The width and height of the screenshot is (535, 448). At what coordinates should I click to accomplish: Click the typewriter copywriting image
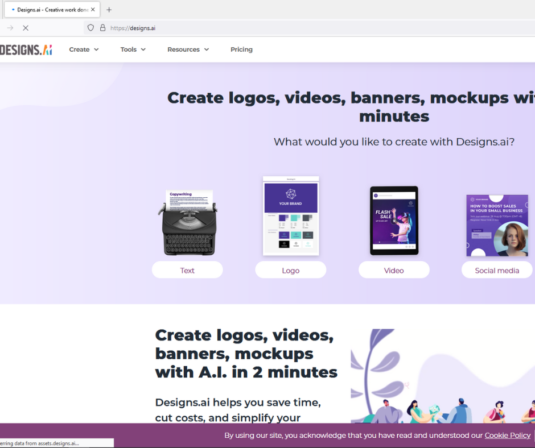[x=188, y=222]
